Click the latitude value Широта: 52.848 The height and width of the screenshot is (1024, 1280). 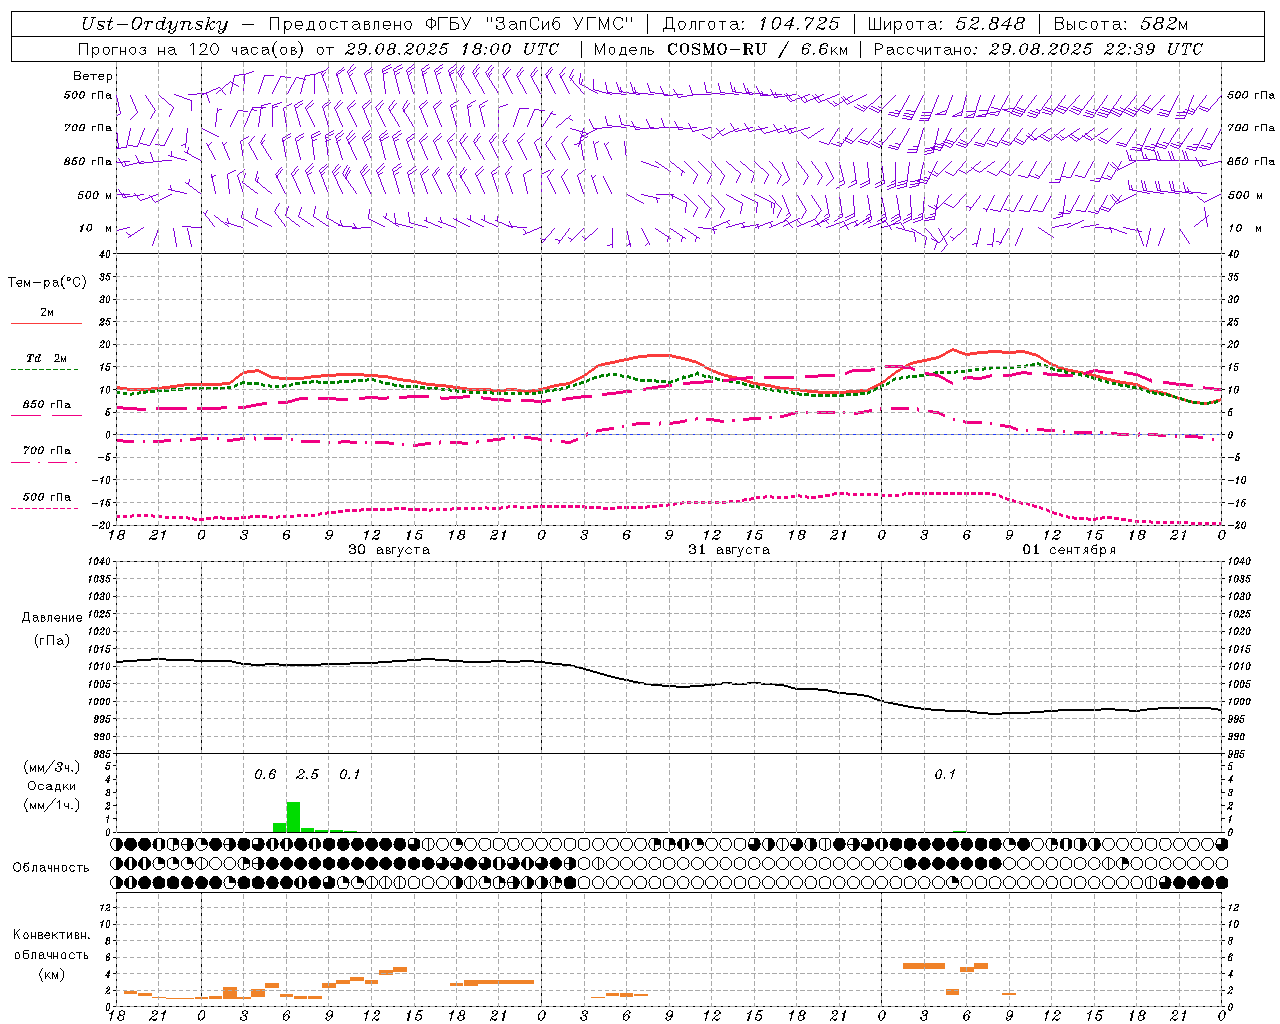point(946,24)
